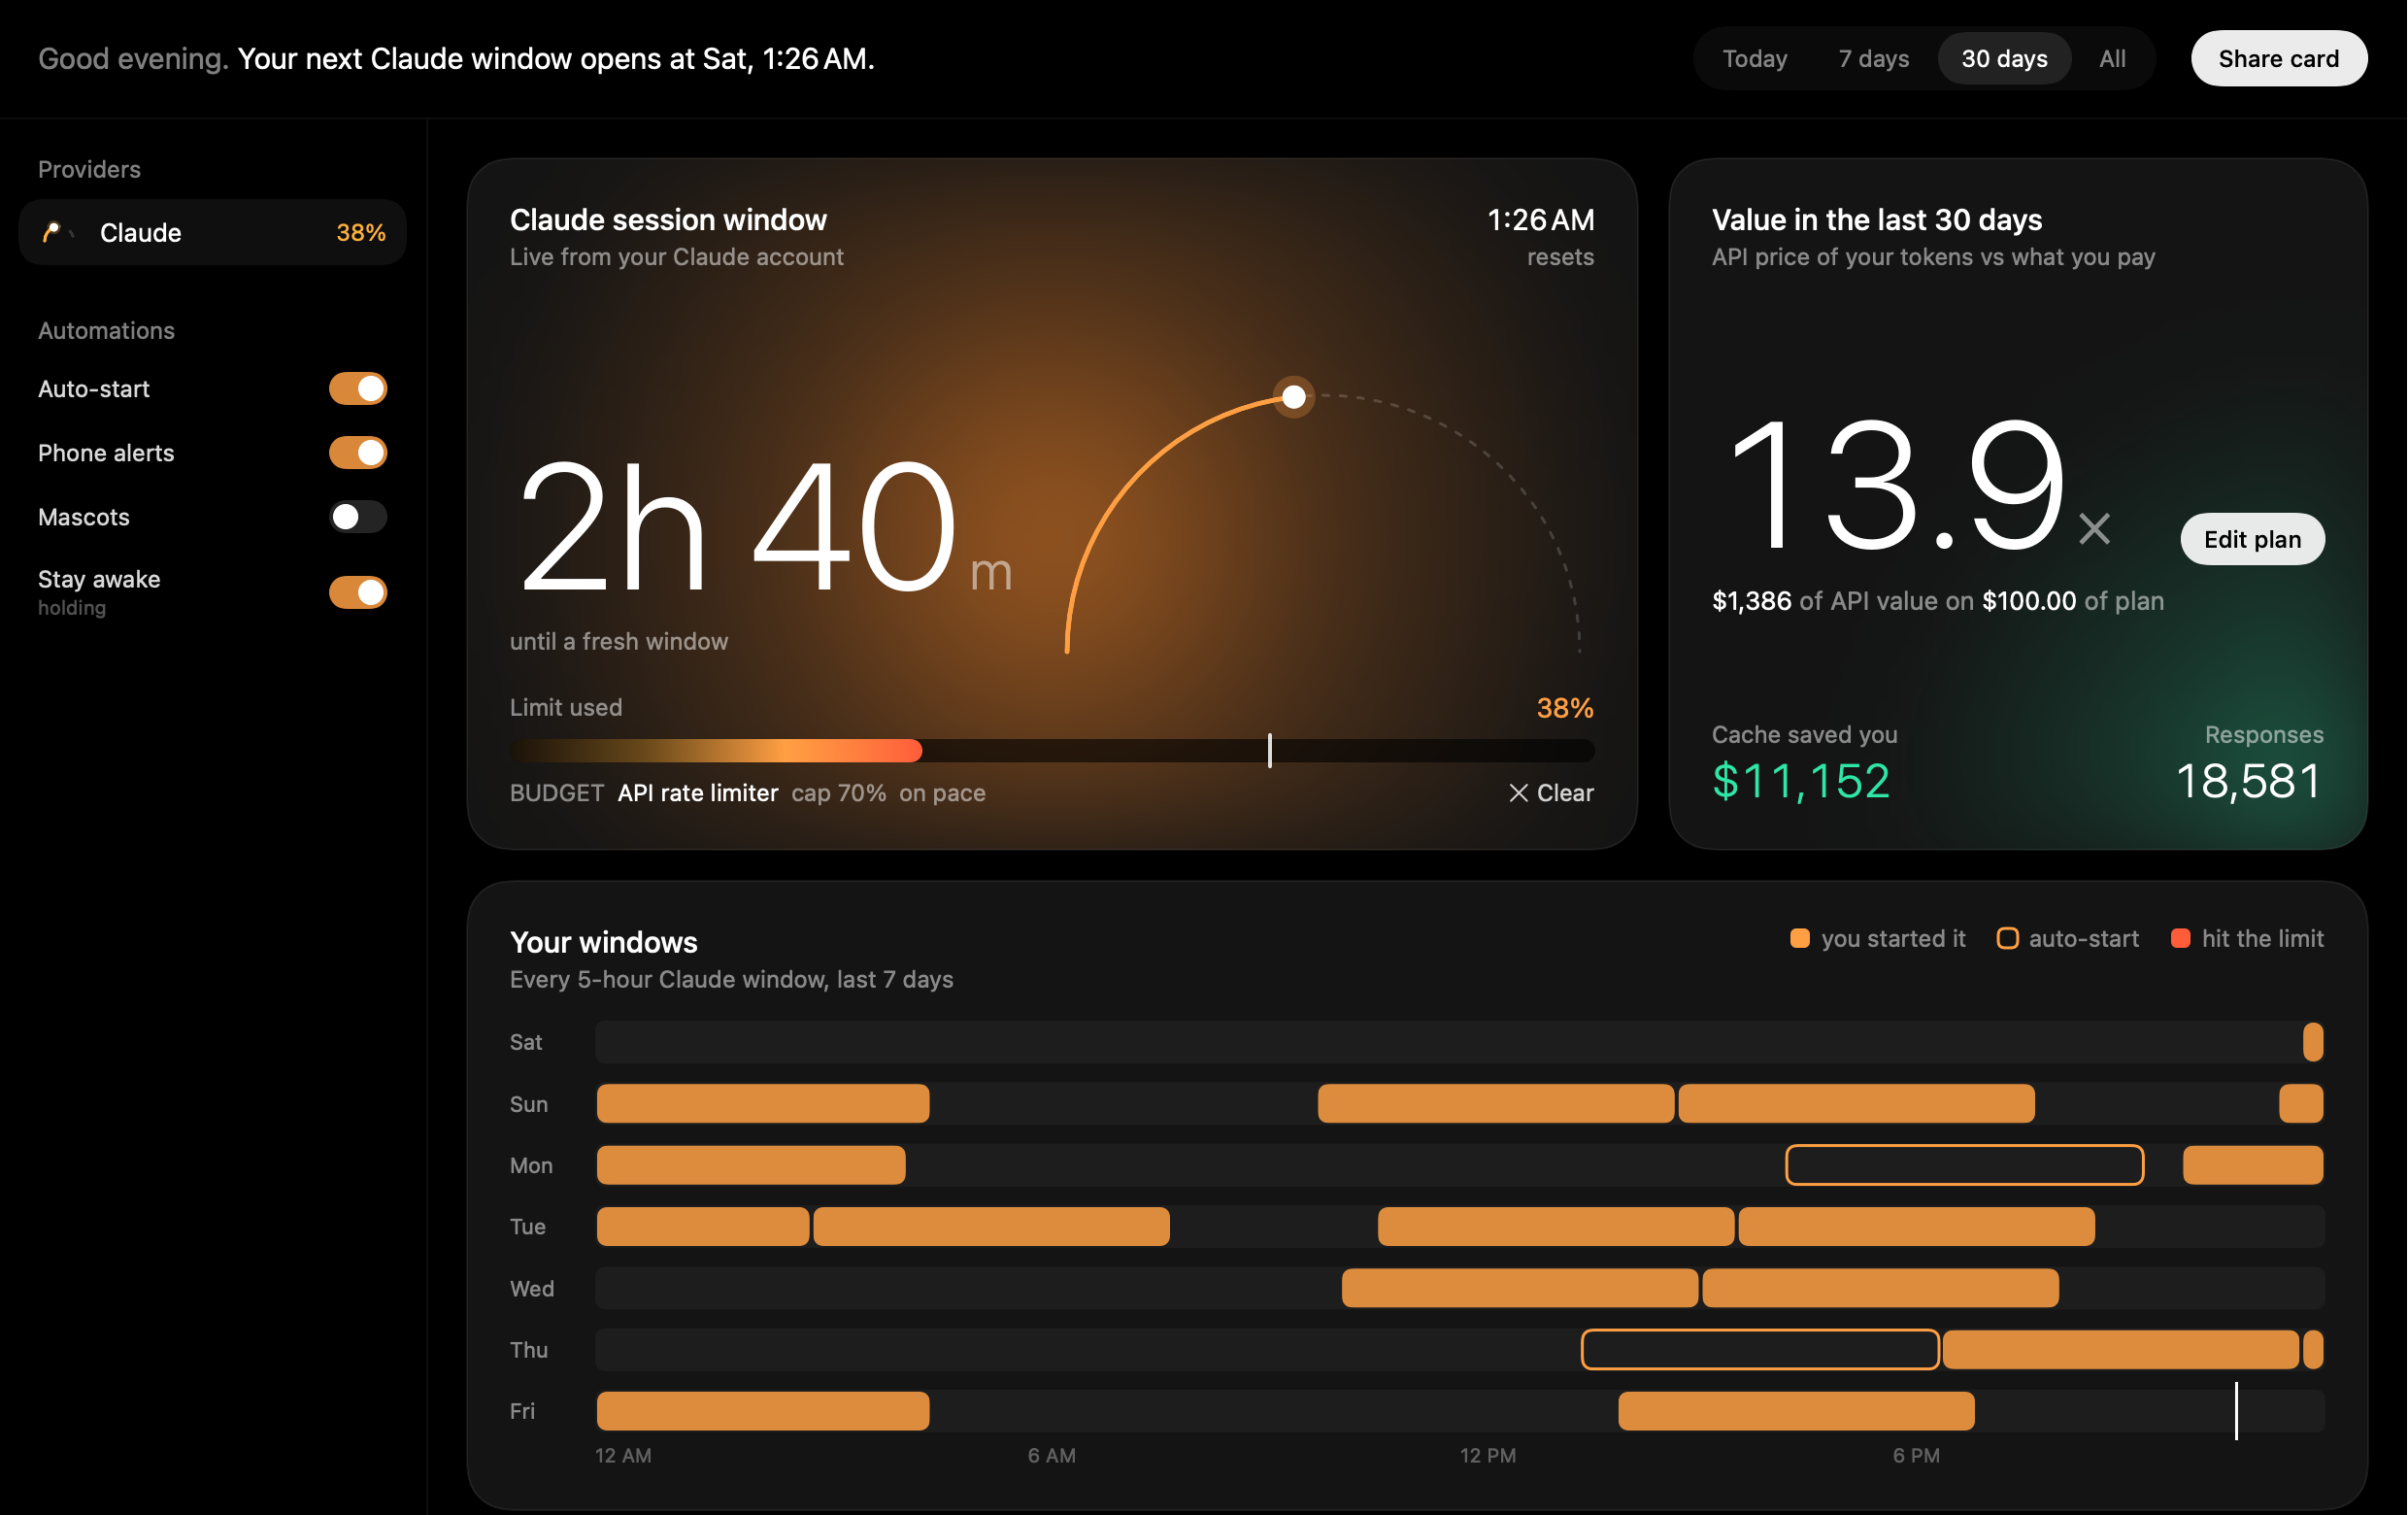Screen dimensions: 2408x1515
Task: Toggle the Auto-start automation switch
Action: pyautogui.click(x=358, y=389)
